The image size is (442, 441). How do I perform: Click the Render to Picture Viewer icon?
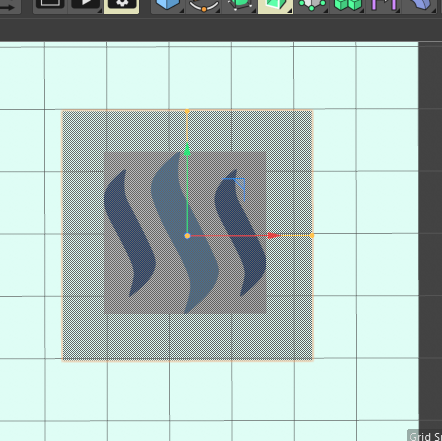click(86, 4)
